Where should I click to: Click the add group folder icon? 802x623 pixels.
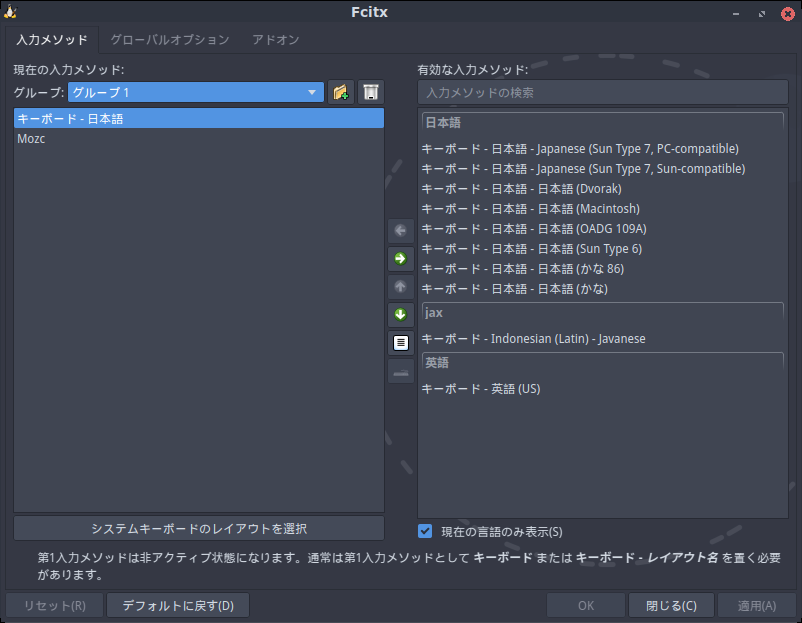pos(341,93)
